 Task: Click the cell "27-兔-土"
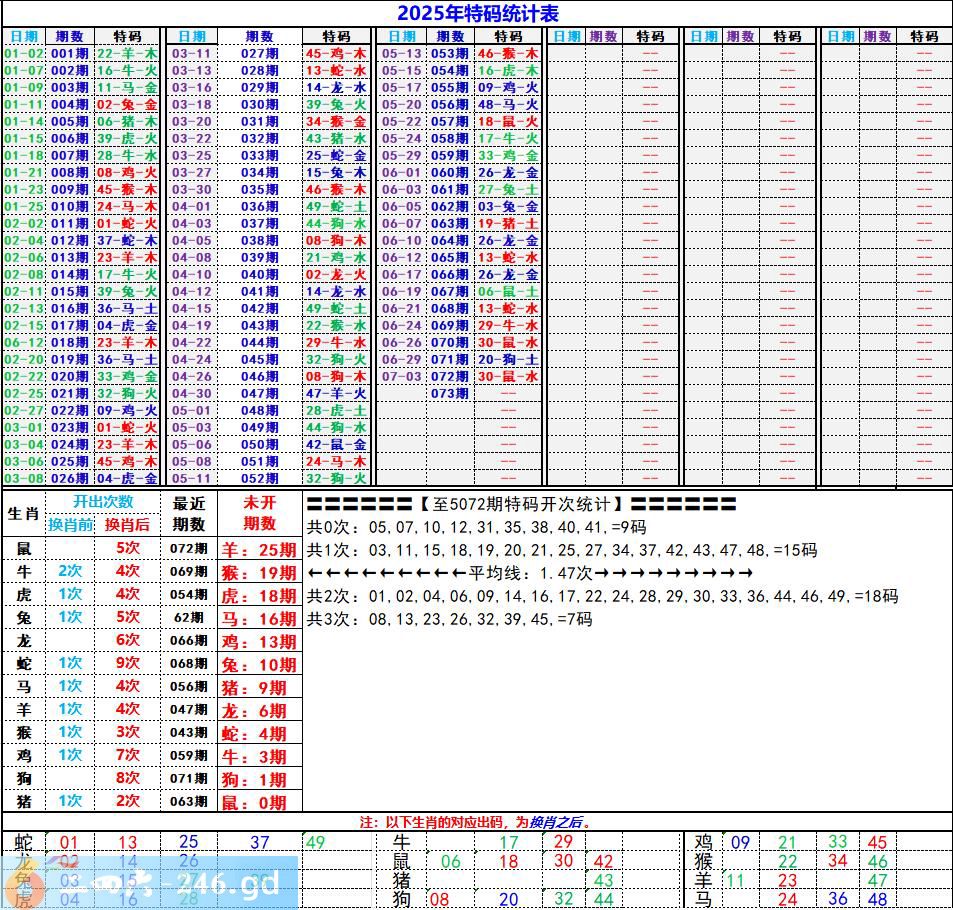pos(507,190)
